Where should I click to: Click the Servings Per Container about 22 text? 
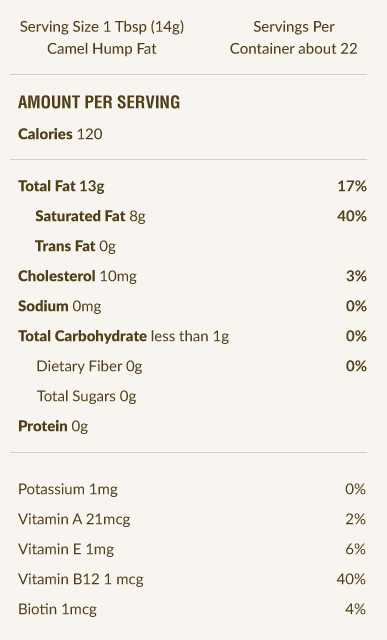click(294, 38)
